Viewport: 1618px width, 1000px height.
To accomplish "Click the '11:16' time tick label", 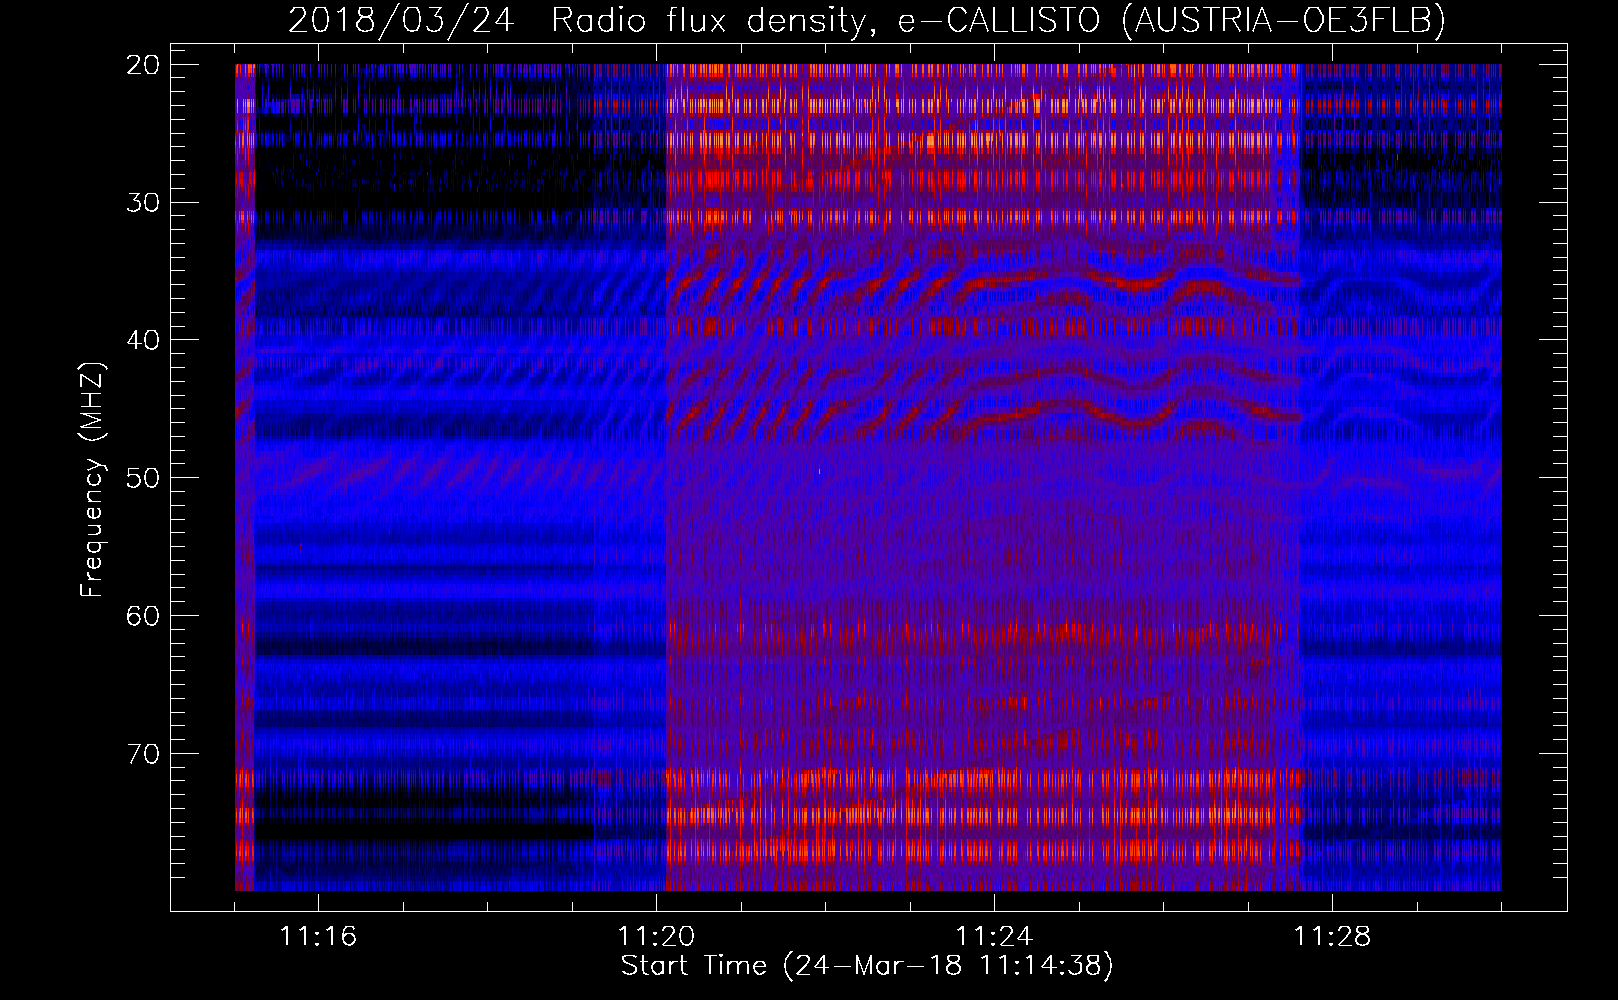I will [318, 937].
